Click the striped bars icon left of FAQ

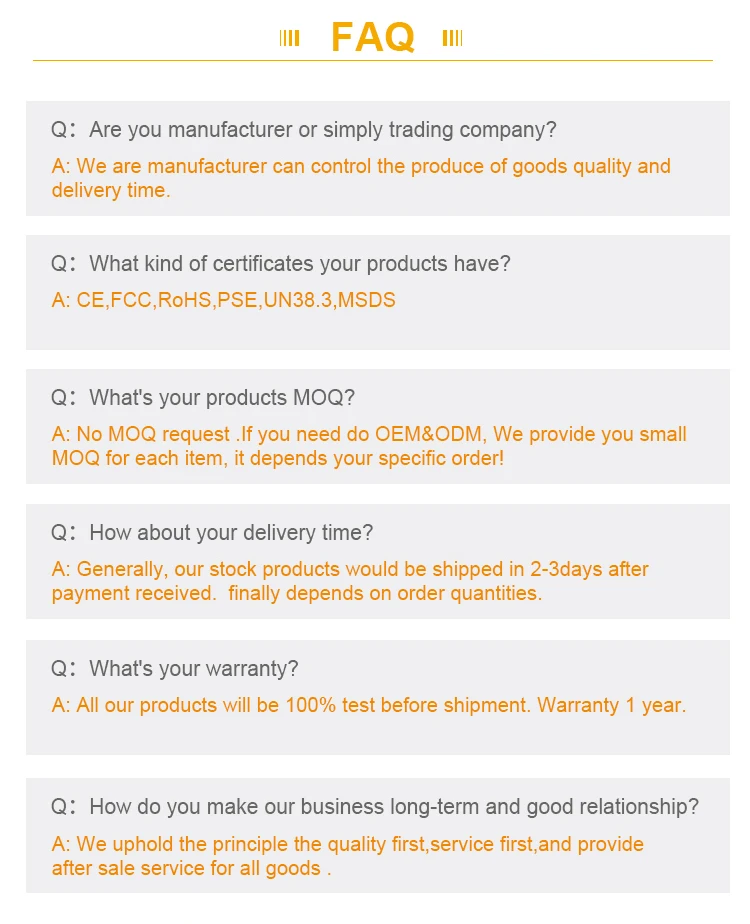(289, 38)
